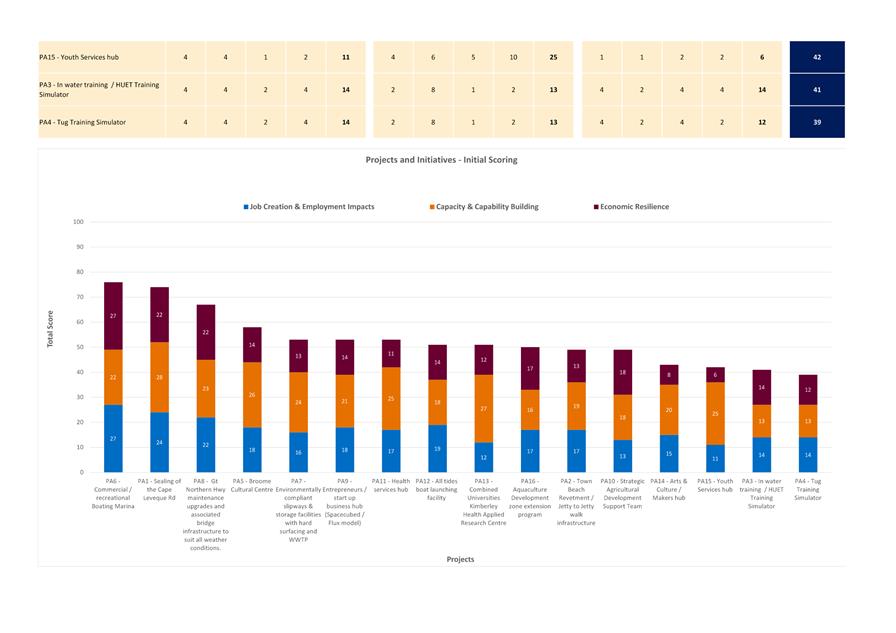896x633 pixels.
Task: Click the orange segment of the PA13 bar
Action: [484, 408]
